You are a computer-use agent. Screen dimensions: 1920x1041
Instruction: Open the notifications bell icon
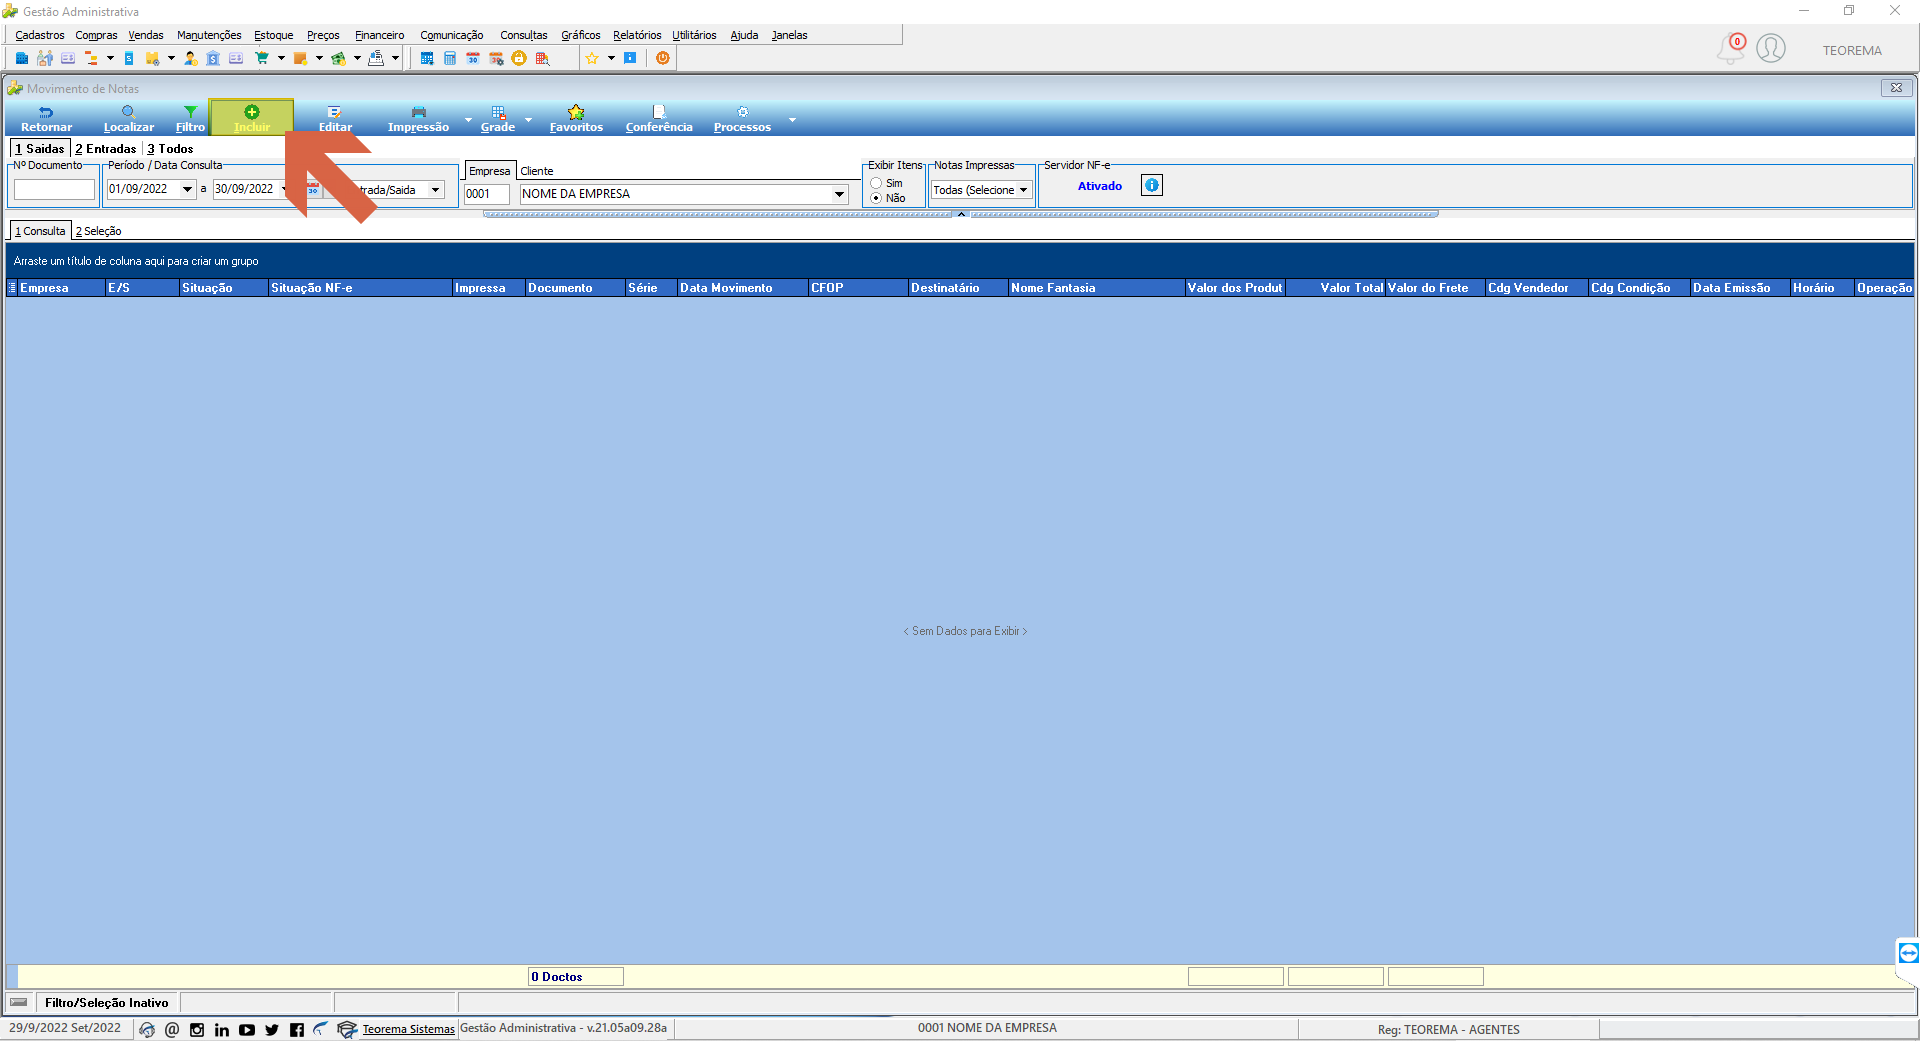[x=1731, y=48]
